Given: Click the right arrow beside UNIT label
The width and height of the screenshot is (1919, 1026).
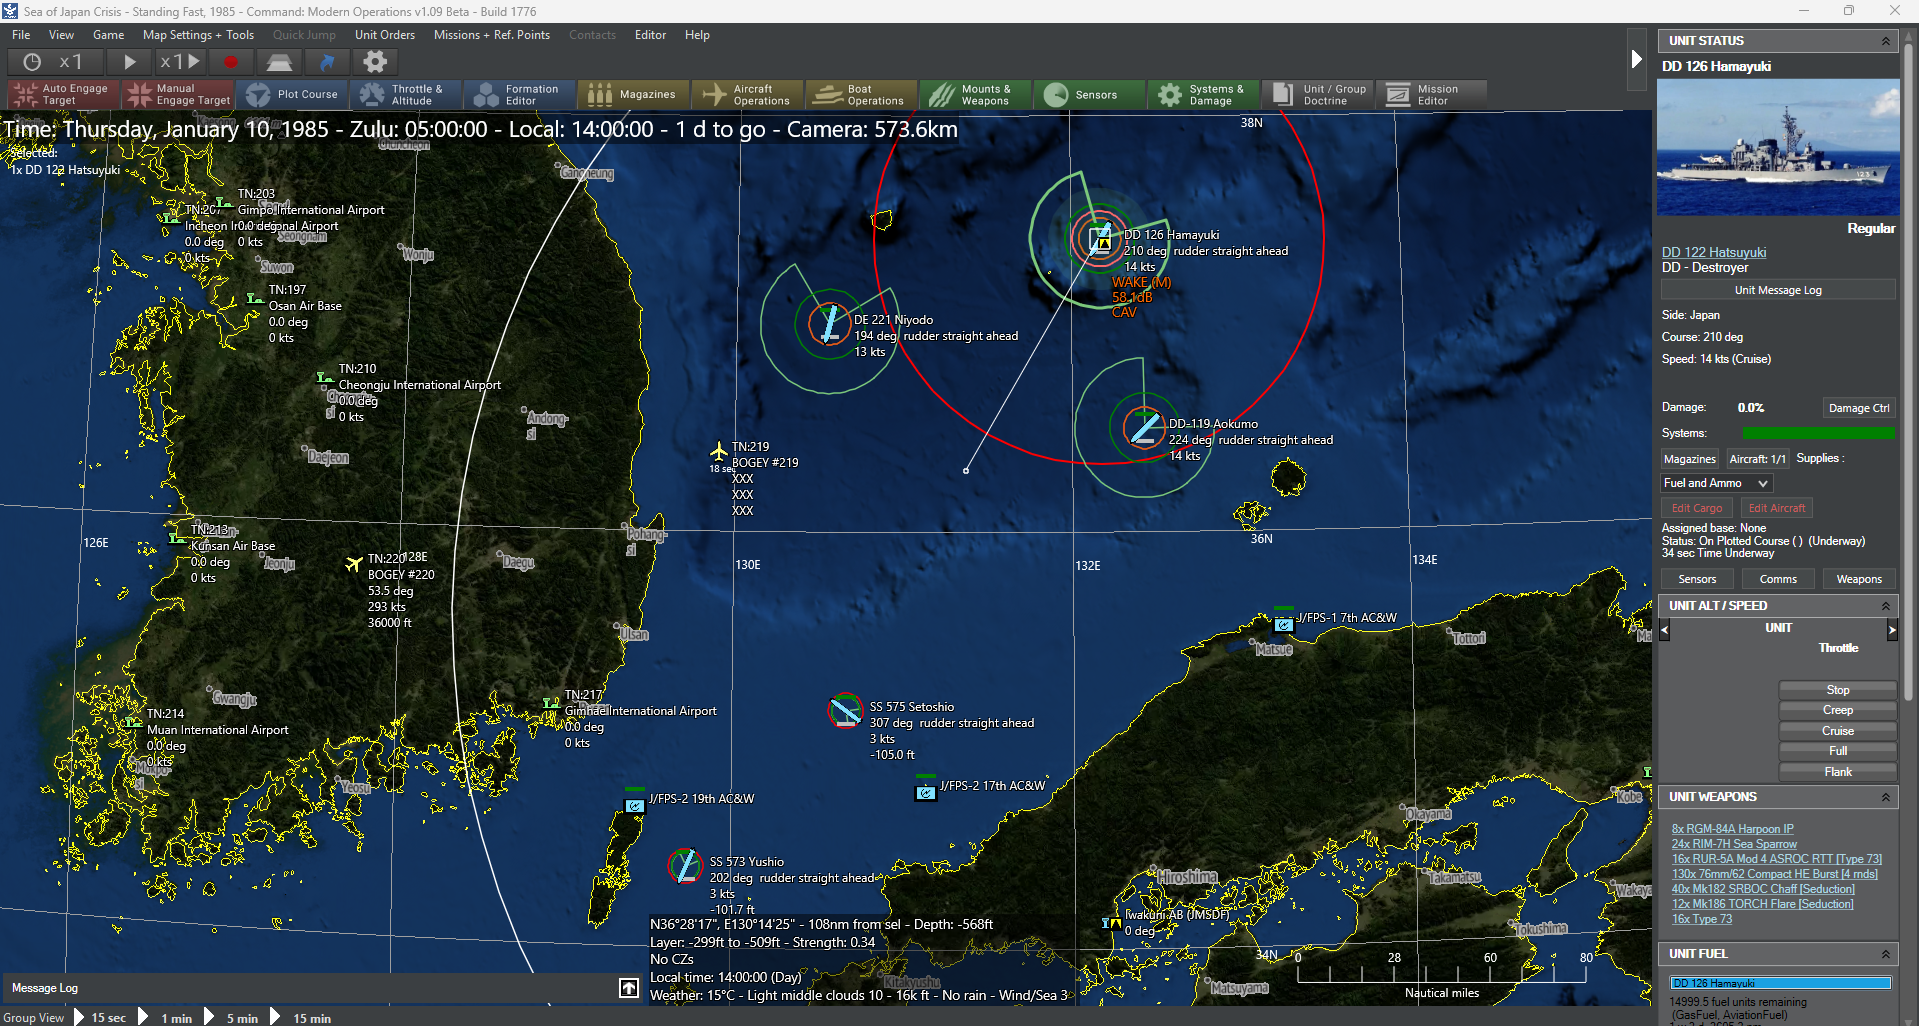Looking at the screenshot, I should (x=1892, y=630).
